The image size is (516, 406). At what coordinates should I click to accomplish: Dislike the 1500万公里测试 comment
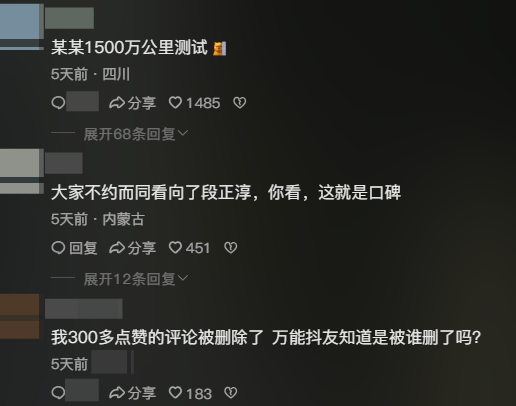(x=240, y=103)
